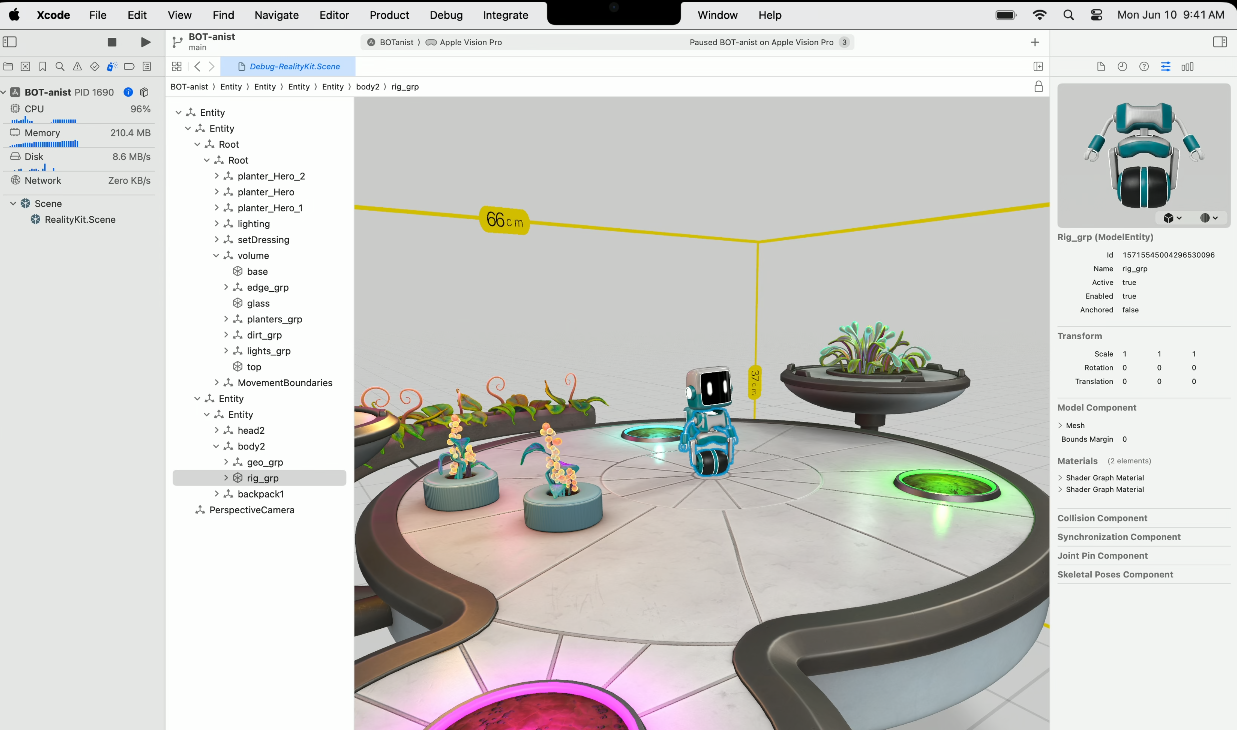Click the related items grid icon

tap(177, 67)
